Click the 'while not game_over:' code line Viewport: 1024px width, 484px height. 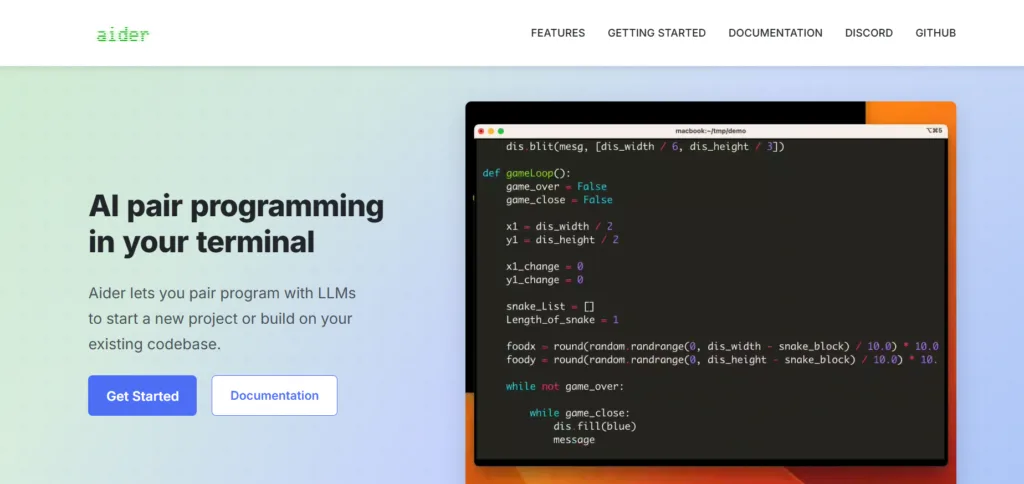tap(565, 386)
